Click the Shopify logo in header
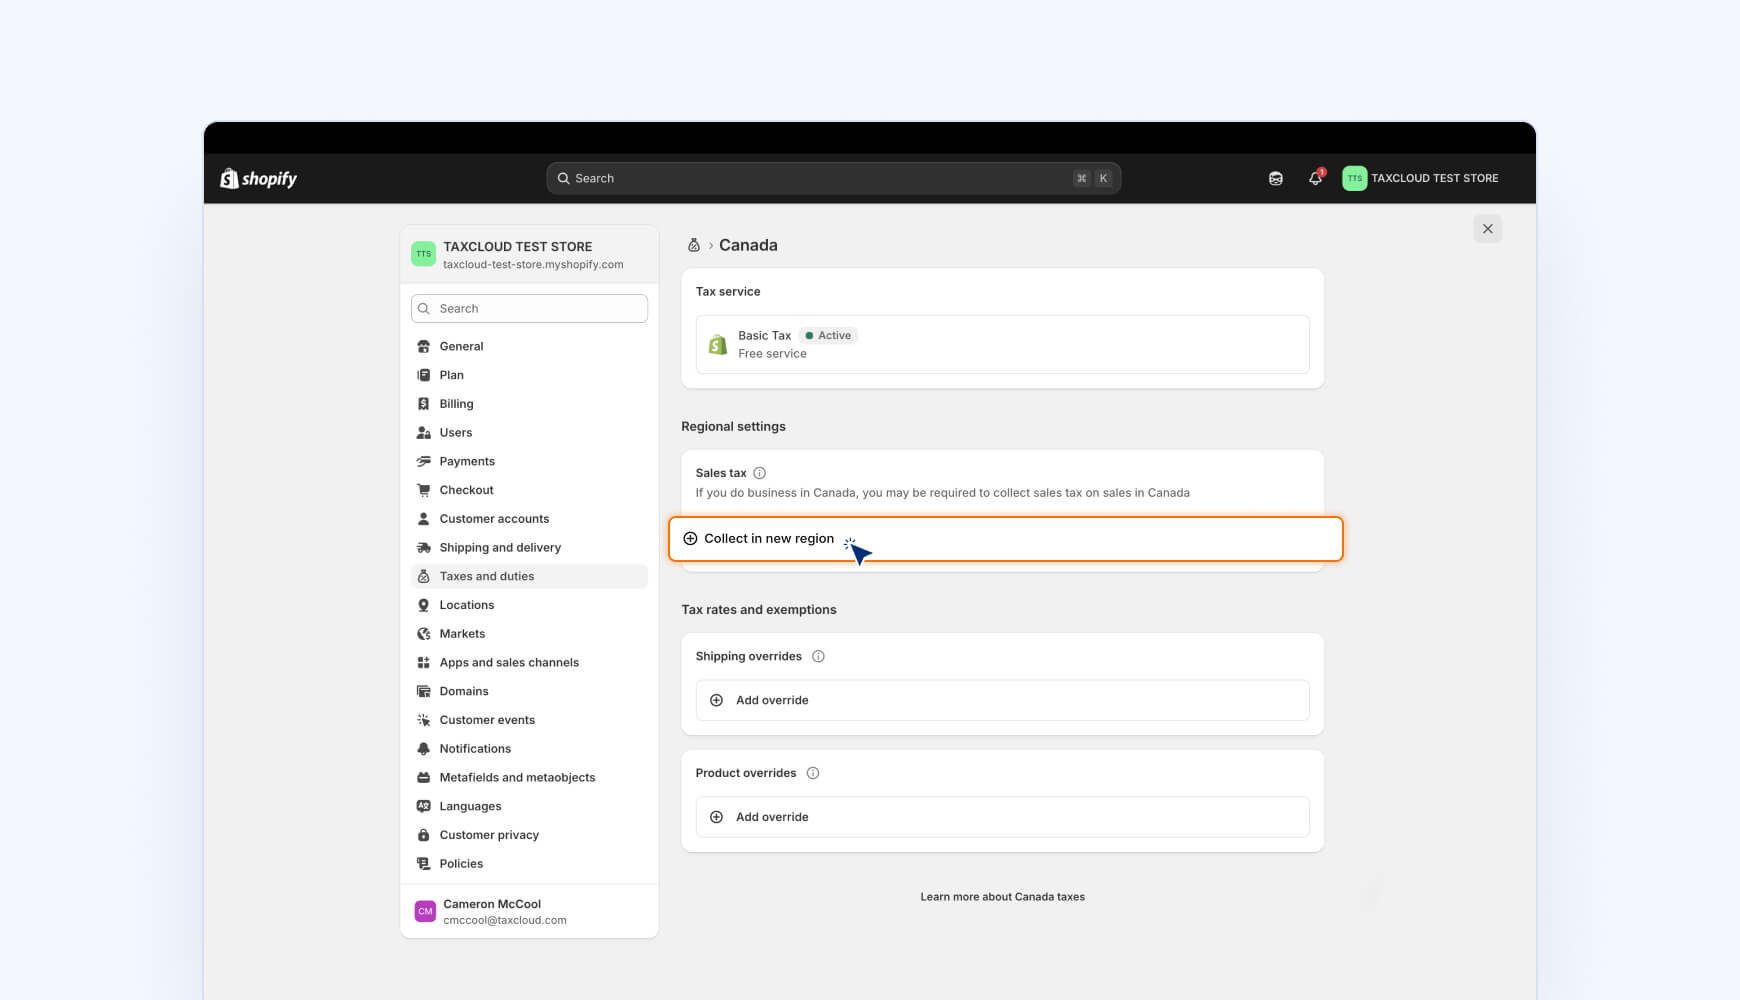1740x1000 pixels. [258, 178]
